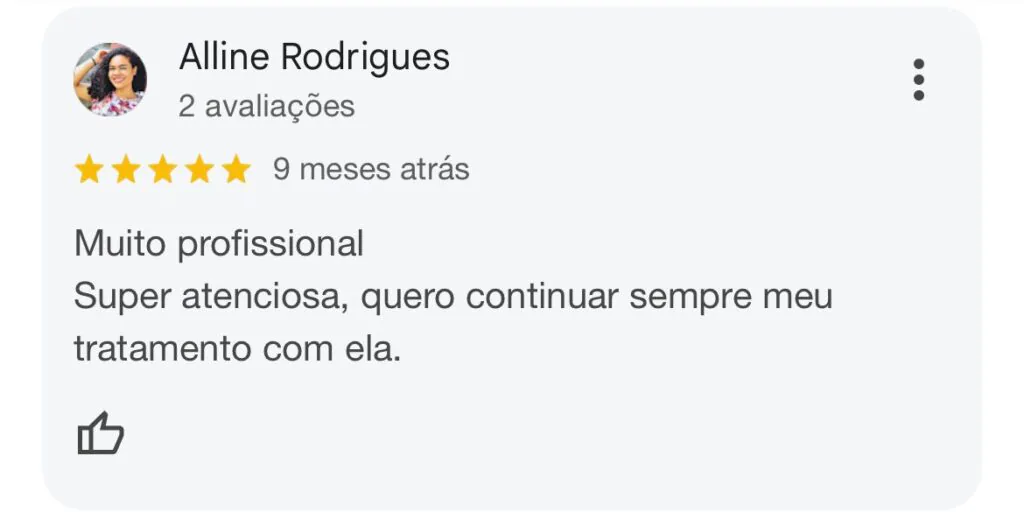Click the '9 meses atrás' timestamp
The width and height of the screenshot is (1024, 519).
tap(371, 169)
